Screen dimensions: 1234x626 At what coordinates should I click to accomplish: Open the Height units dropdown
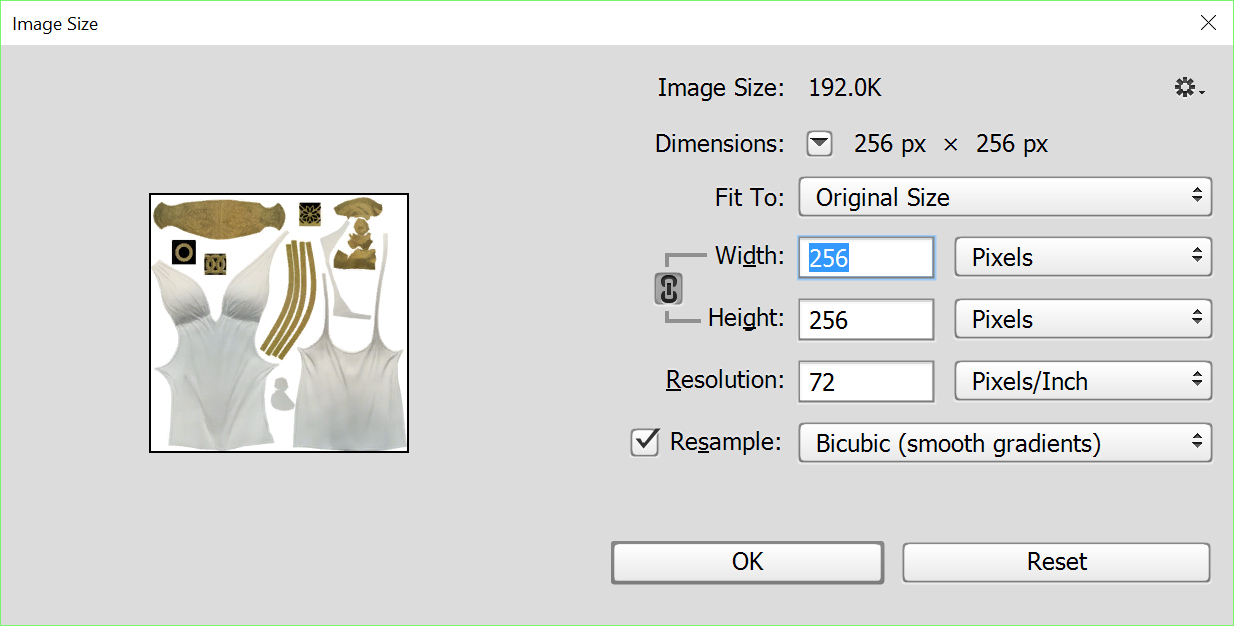1083,320
